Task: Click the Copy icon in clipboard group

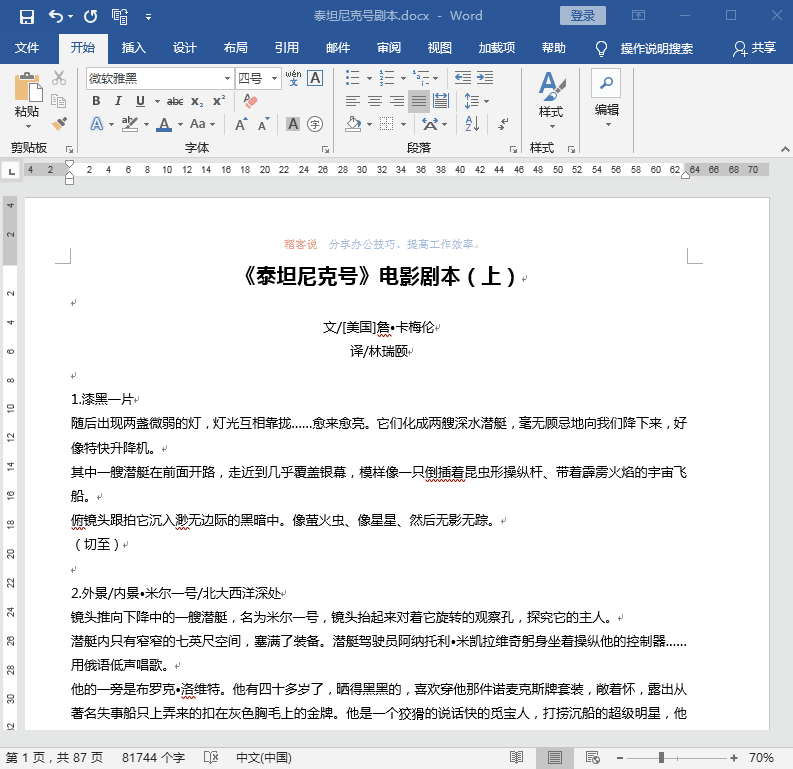Action: tap(59, 101)
